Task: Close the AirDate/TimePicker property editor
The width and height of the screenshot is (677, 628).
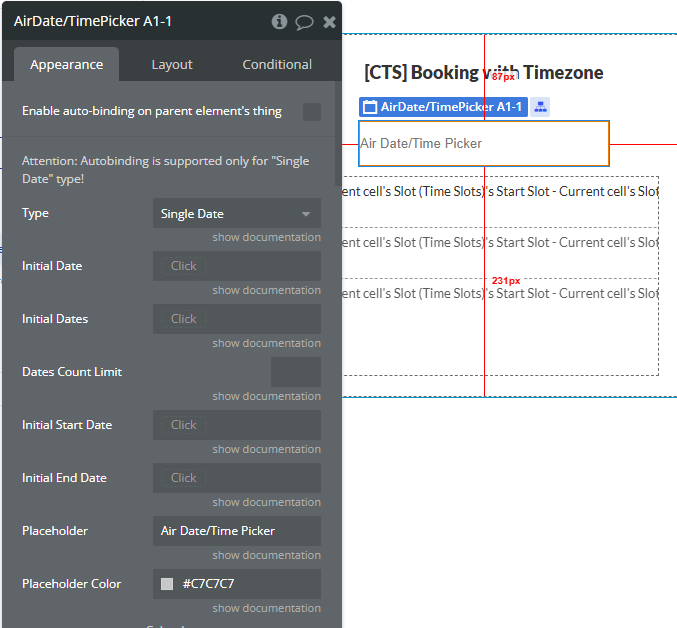Action: pyautogui.click(x=329, y=21)
